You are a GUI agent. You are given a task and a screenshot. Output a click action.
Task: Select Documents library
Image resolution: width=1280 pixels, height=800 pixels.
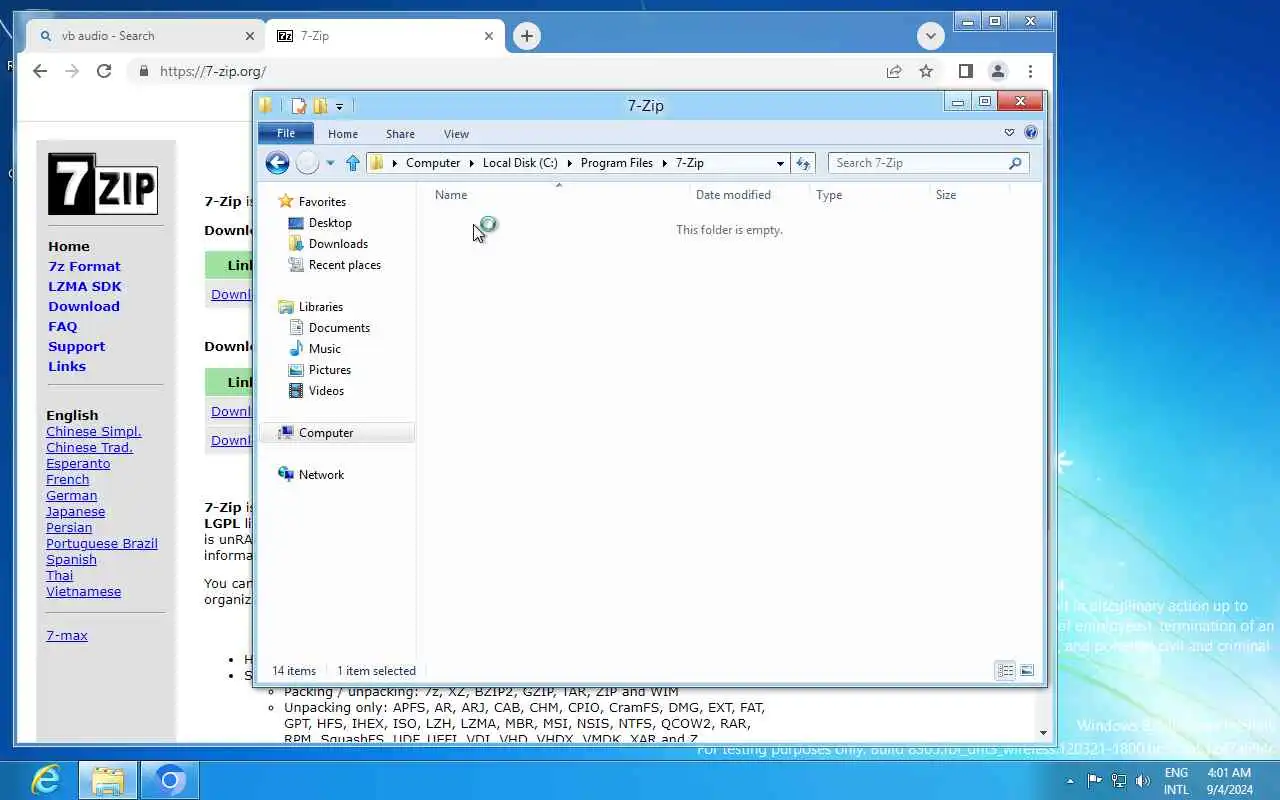click(x=339, y=328)
